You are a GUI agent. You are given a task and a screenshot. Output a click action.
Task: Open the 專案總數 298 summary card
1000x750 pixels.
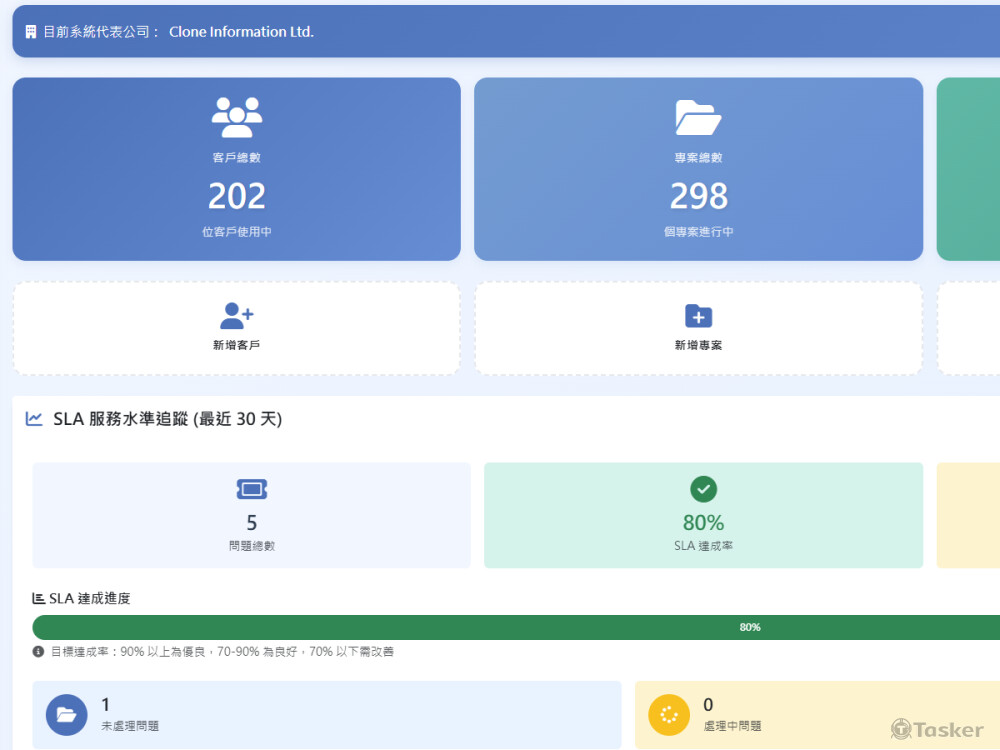[x=698, y=169]
